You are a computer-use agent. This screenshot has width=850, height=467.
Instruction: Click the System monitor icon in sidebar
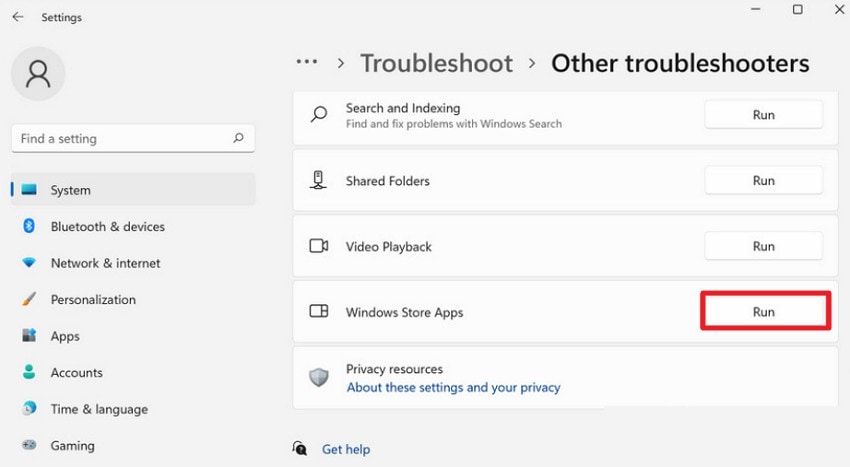[x=29, y=190]
